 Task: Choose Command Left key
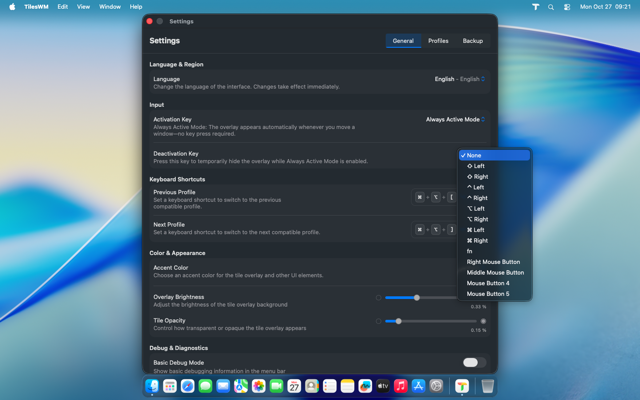click(x=494, y=230)
